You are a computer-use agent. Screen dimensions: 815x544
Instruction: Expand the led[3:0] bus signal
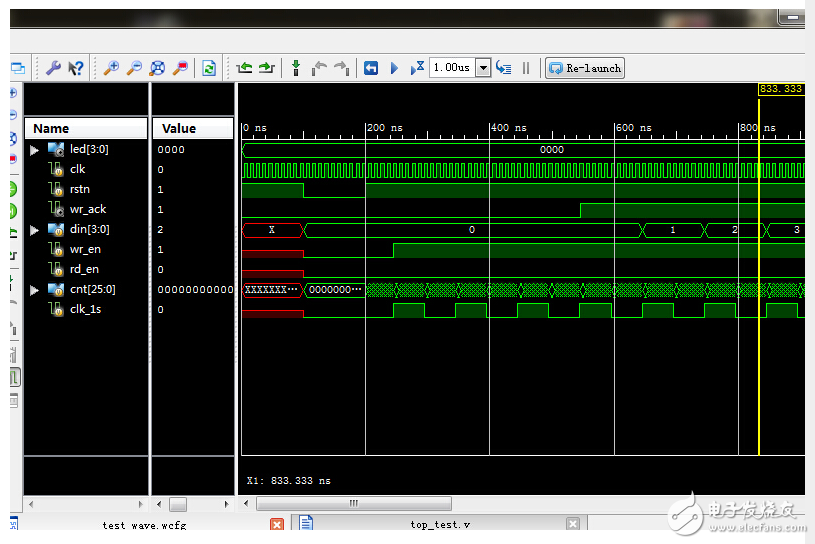(x=34, y=150)
